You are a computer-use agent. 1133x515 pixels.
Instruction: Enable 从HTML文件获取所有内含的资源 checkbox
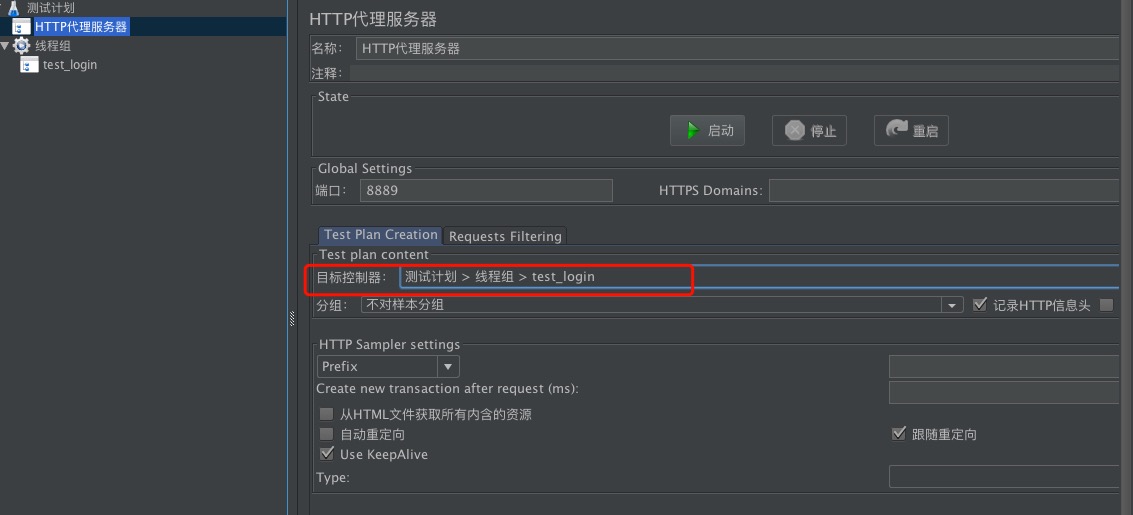pos(327,415)
